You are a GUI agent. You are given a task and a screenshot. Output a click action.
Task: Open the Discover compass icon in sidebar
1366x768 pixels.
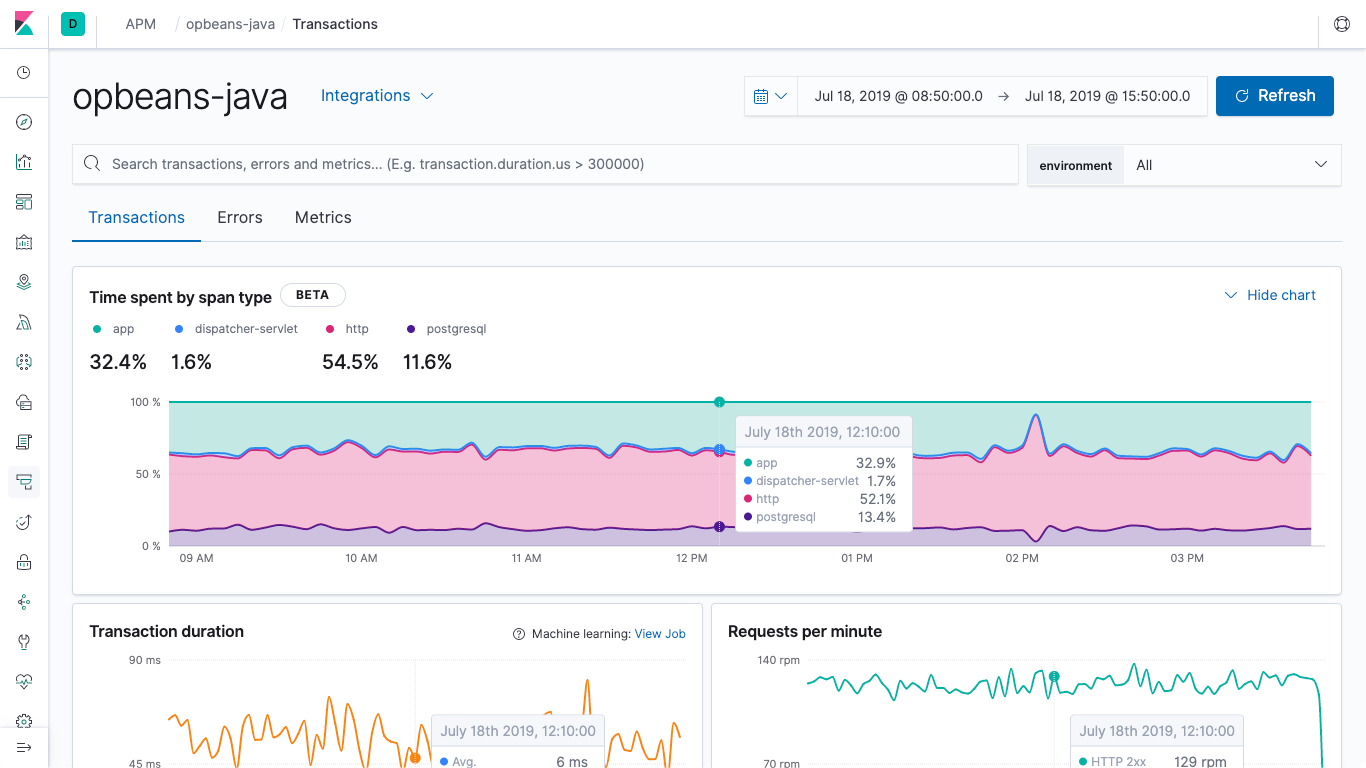click(x=24, y=122)
